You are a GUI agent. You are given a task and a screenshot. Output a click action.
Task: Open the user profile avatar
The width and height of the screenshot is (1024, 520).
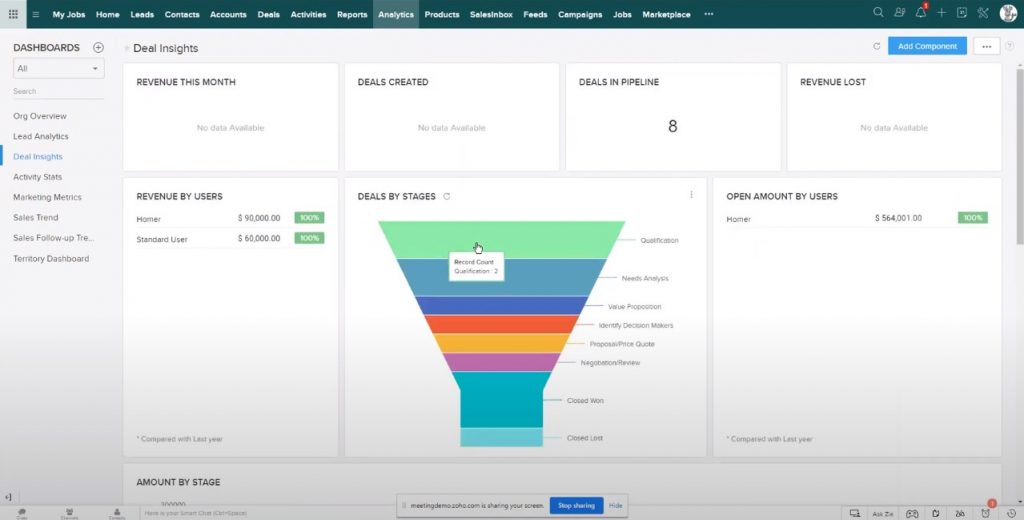click(1008, 13)
